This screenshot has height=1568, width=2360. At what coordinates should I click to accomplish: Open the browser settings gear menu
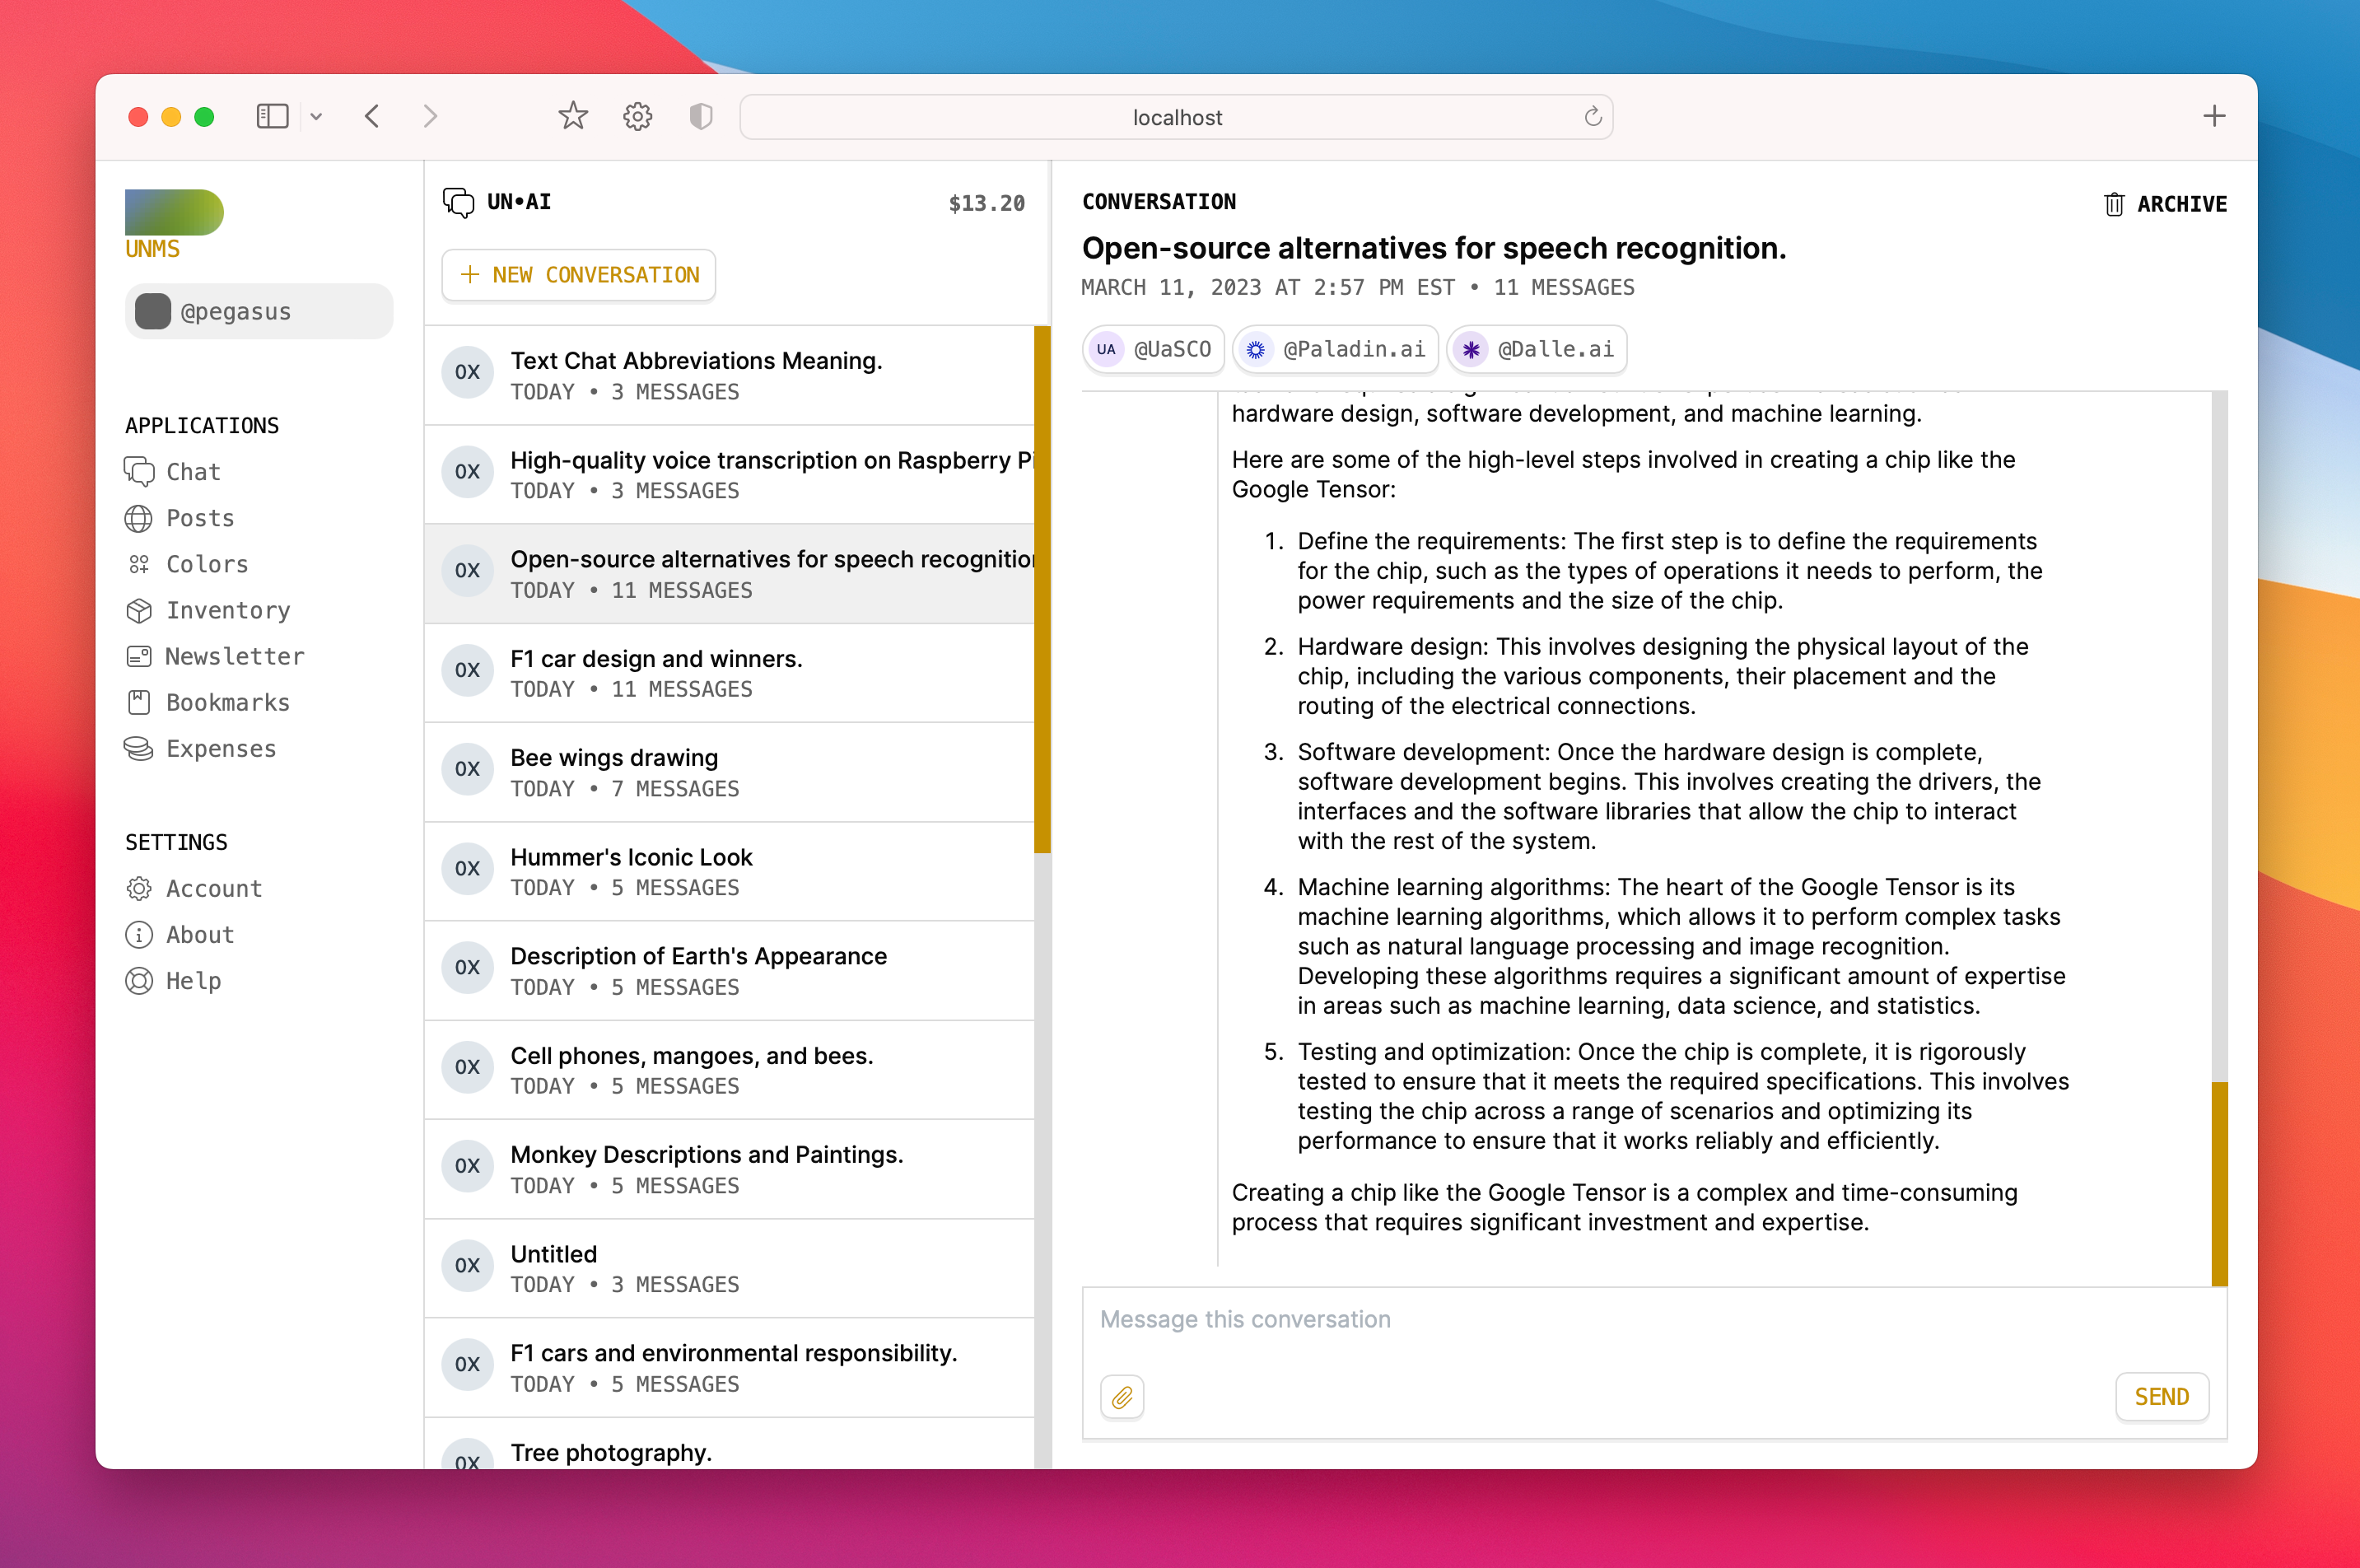point(637,115)
